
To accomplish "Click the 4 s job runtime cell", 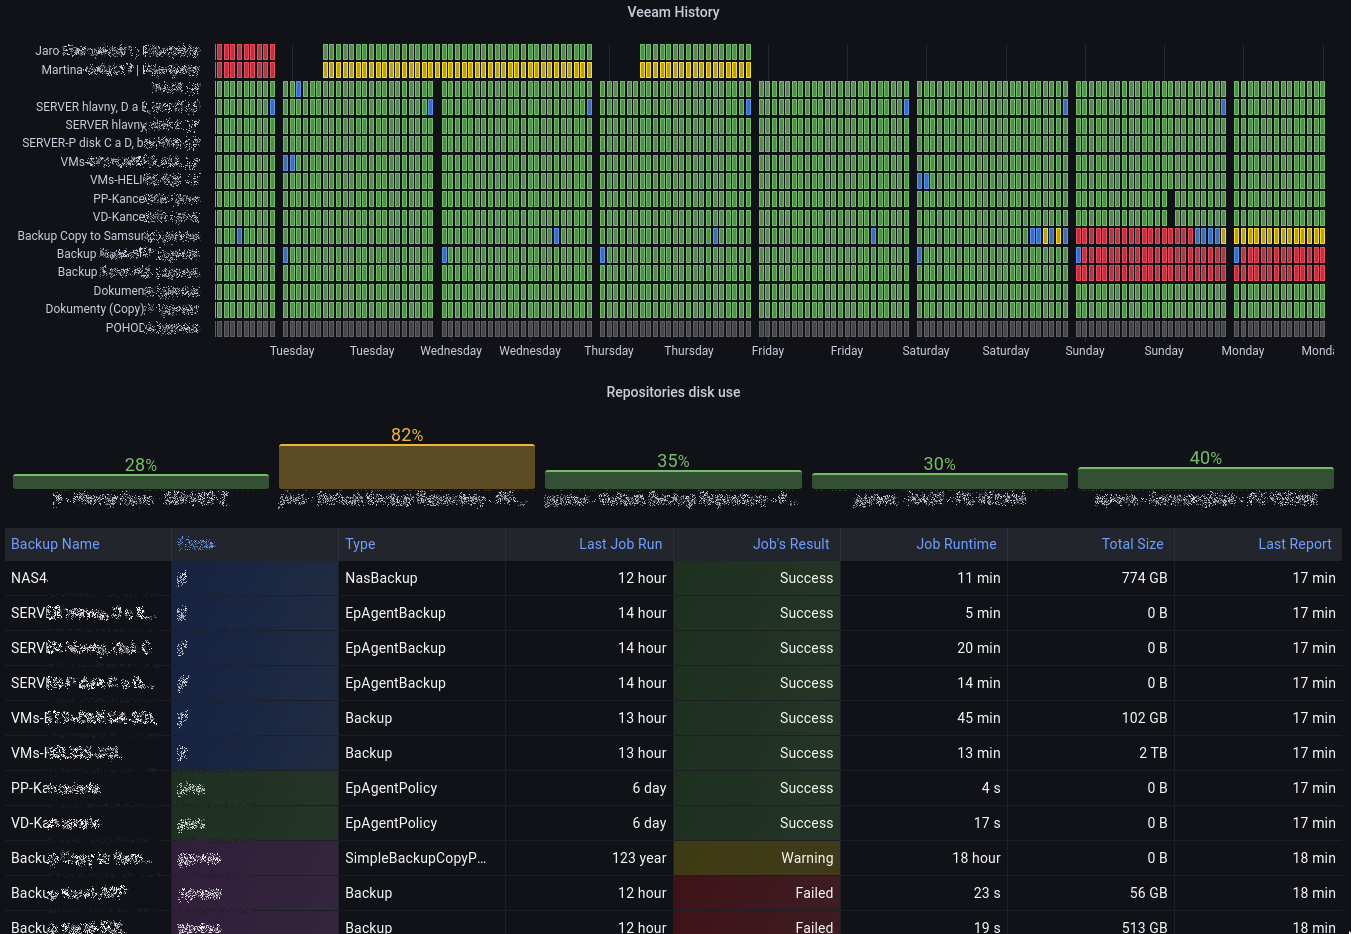I will click(x=924, y=788).
